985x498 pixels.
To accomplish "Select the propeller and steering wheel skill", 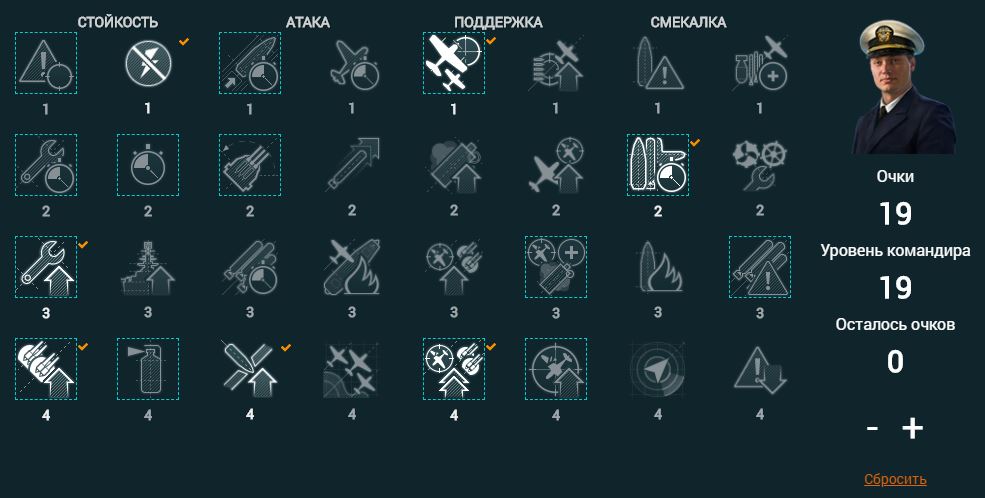I will pyautogui.click(x=759, y=165).
